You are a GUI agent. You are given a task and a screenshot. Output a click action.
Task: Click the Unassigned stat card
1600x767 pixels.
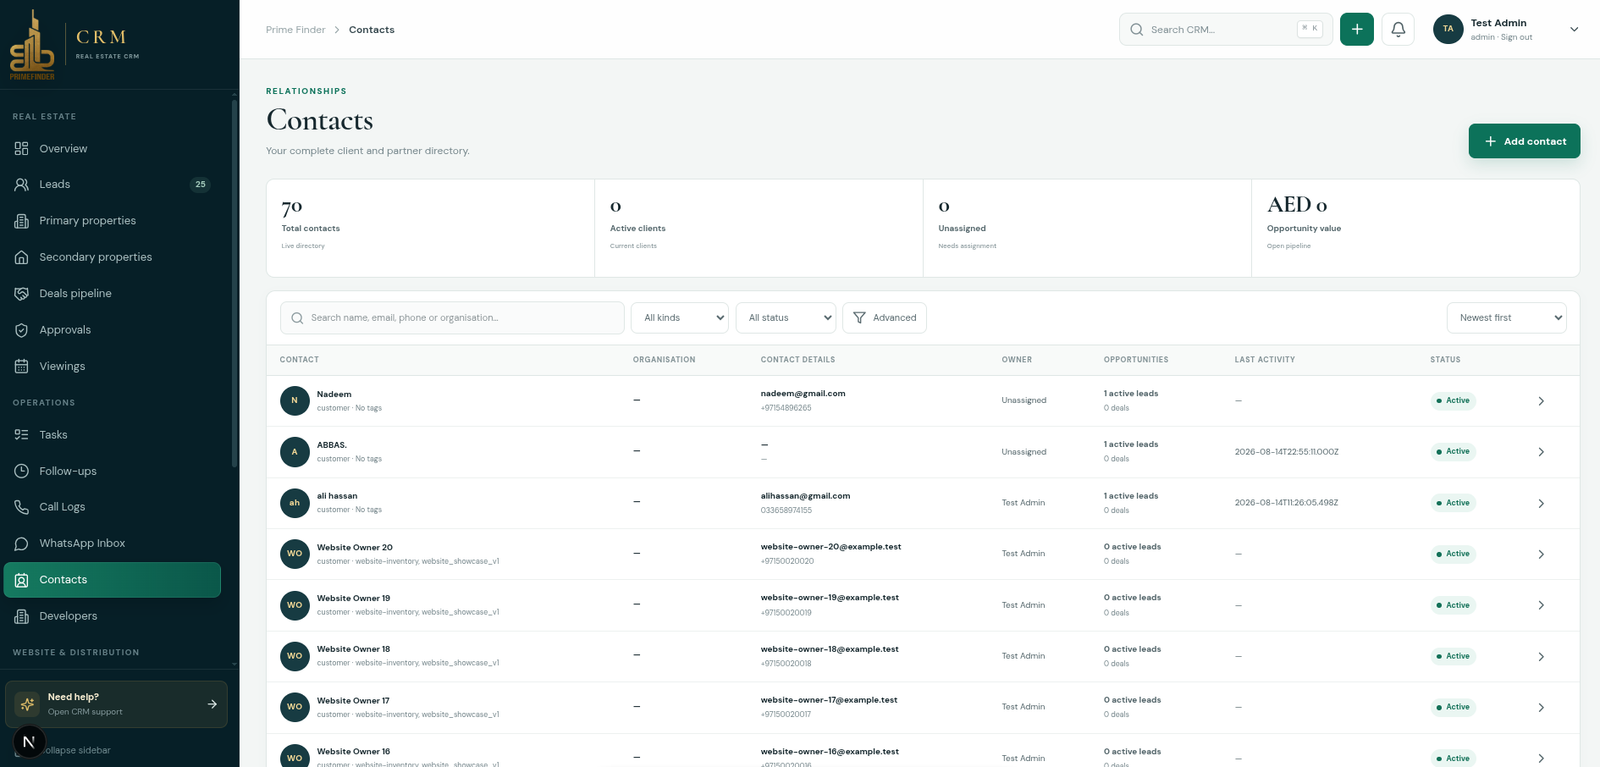[1087, 228]
